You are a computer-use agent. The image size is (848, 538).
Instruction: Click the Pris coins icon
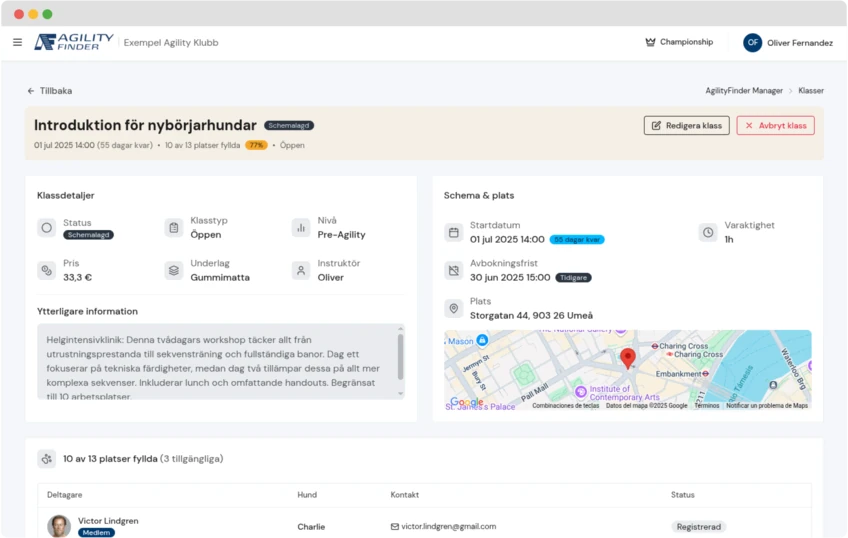pyautogui.click(x=46, y=271)
